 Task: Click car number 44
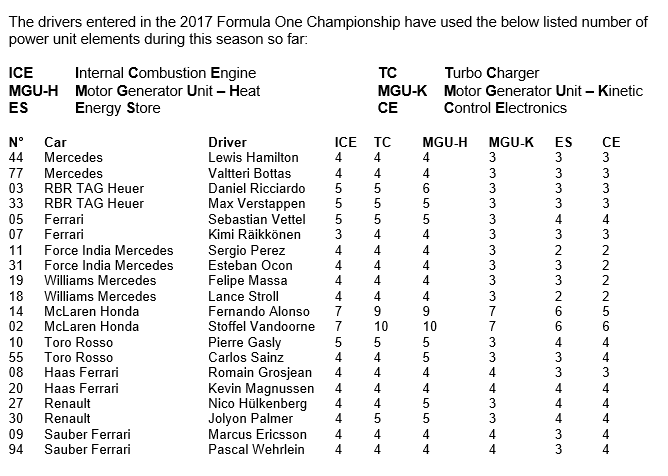(16, 157)
